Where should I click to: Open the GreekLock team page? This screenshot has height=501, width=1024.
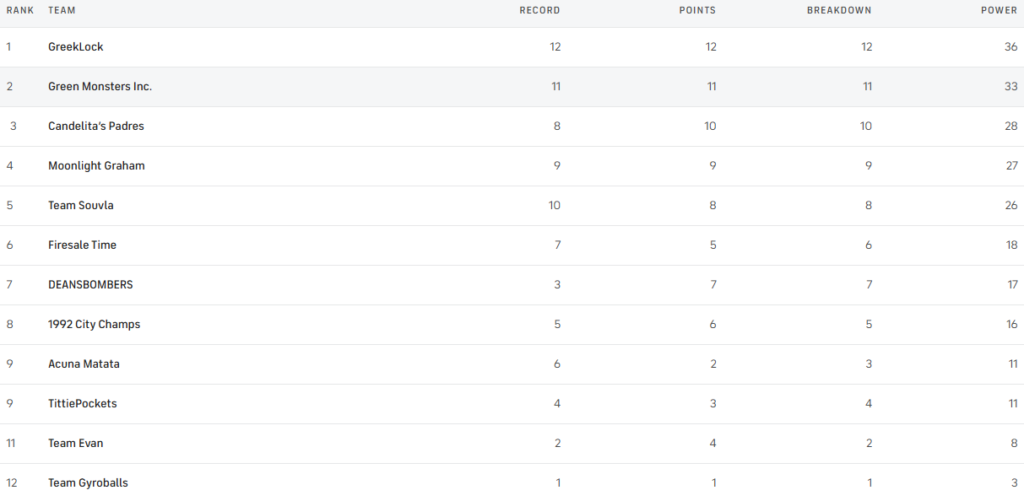76,47
